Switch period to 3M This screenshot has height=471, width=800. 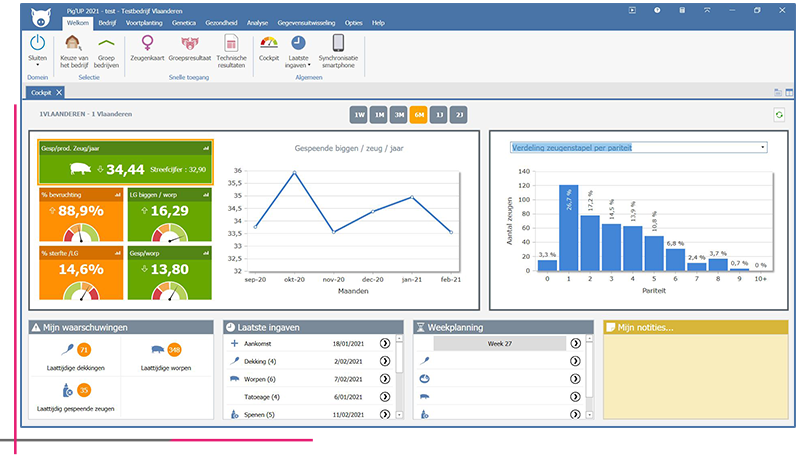click(x=398, y=115)
